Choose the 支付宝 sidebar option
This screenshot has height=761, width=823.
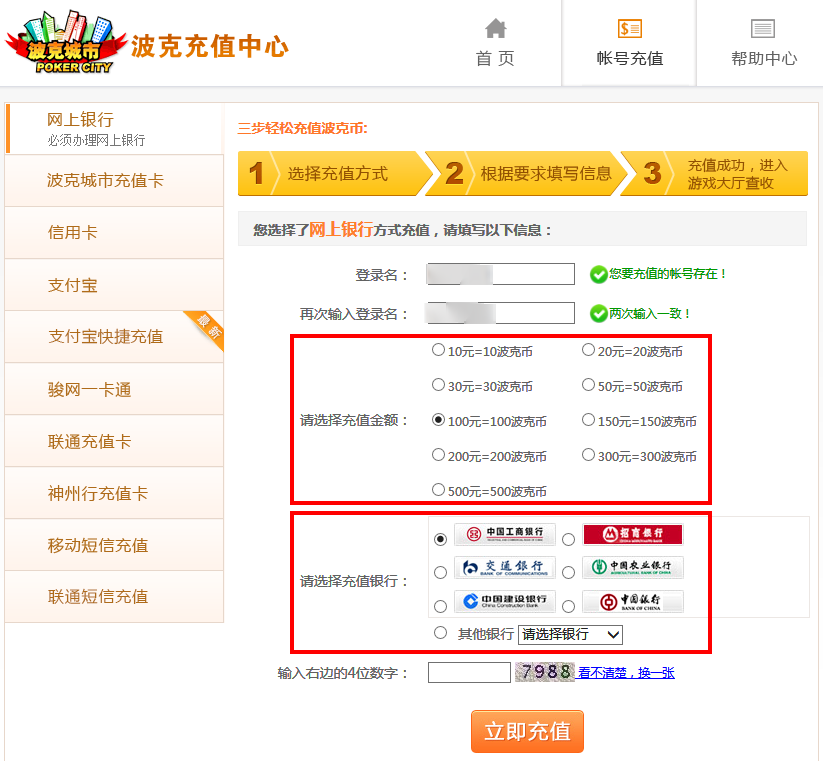[114, 285]
